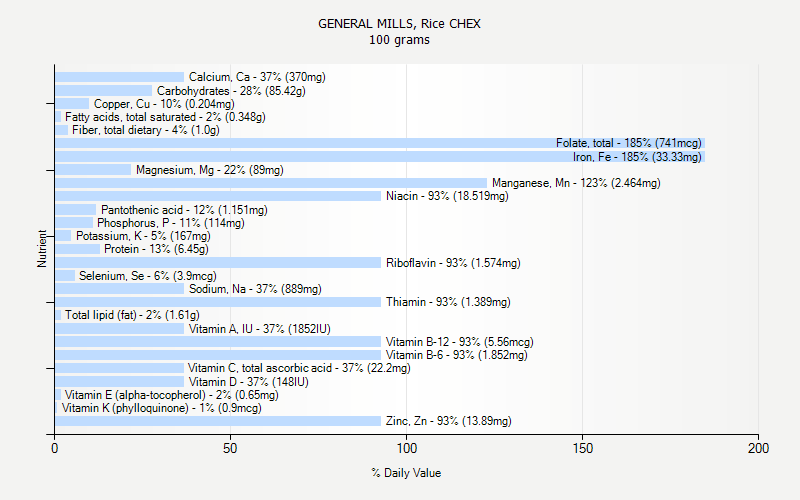Click the 'Zinc, Zn - 93% (13.89mg)' label
This screenshot has height=500, width=800.
448,421
